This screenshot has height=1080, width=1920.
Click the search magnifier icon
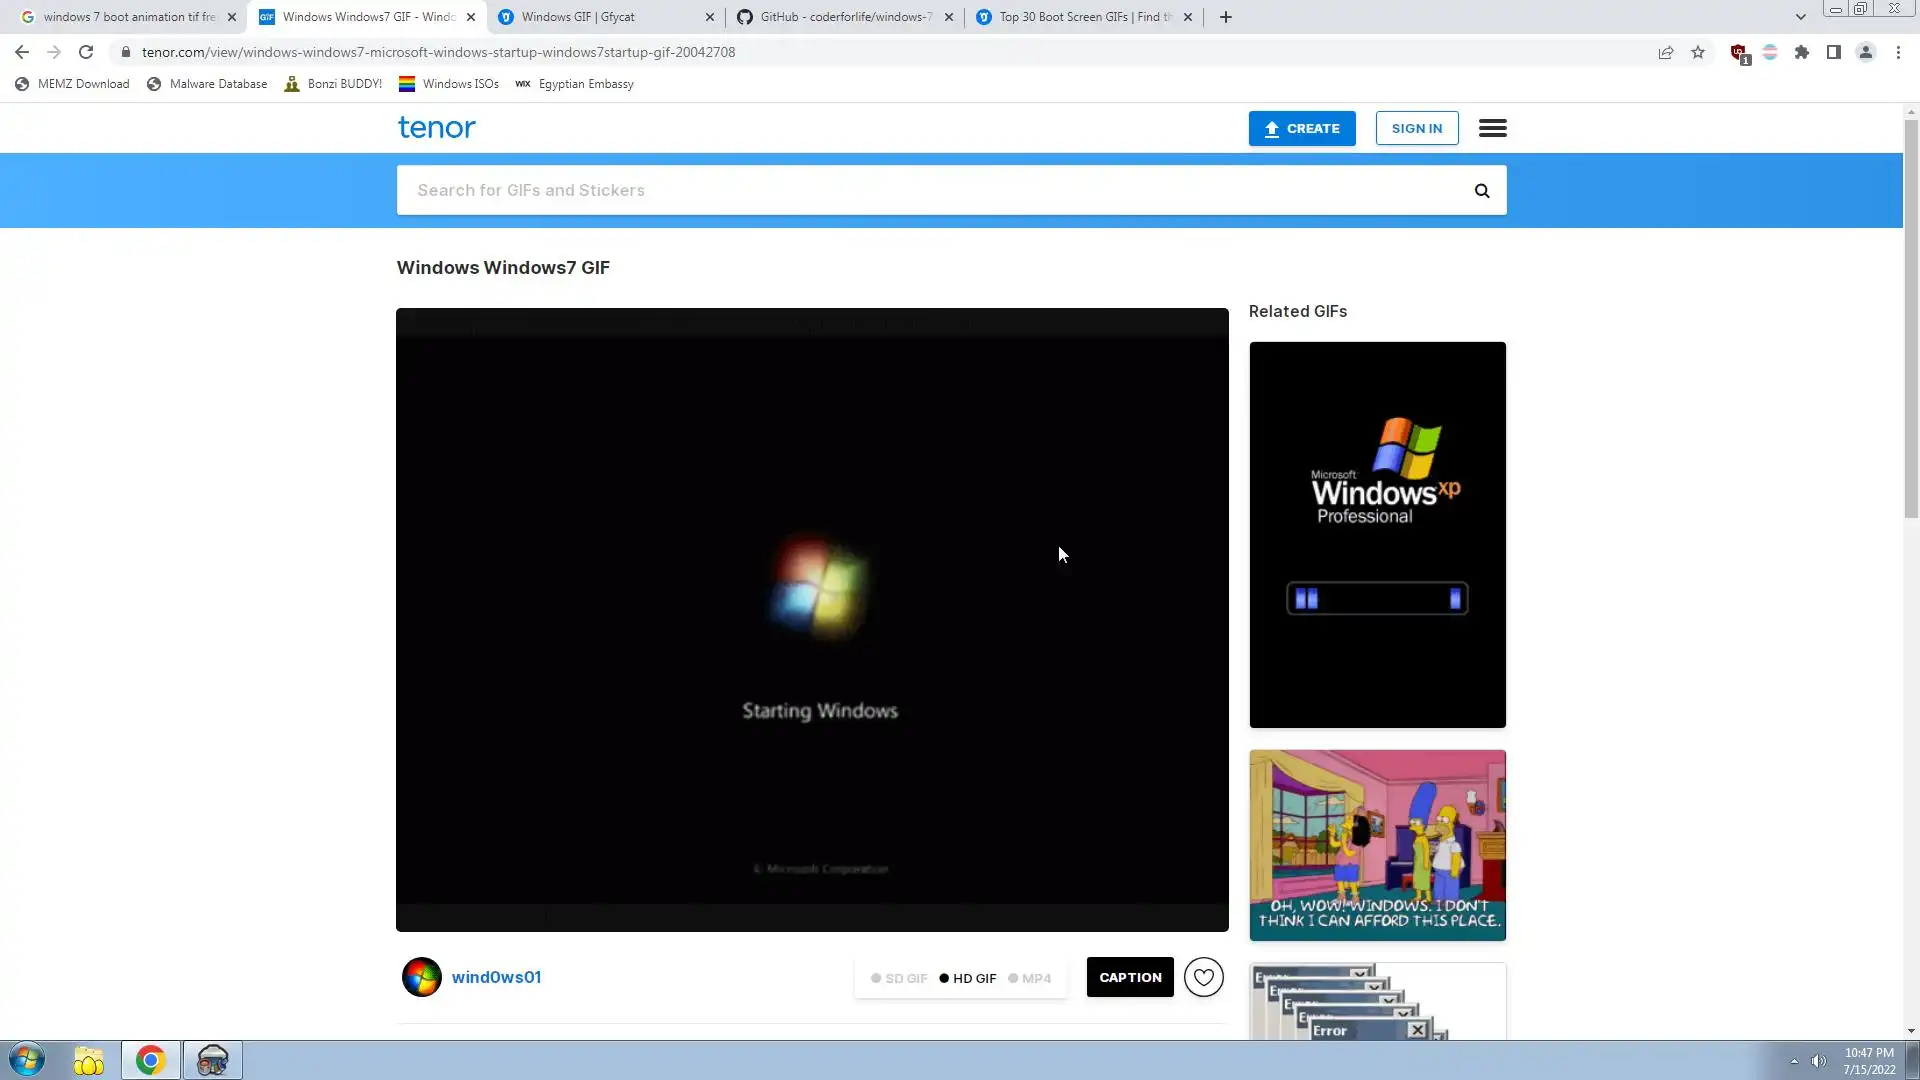(x=1481, y=190)
